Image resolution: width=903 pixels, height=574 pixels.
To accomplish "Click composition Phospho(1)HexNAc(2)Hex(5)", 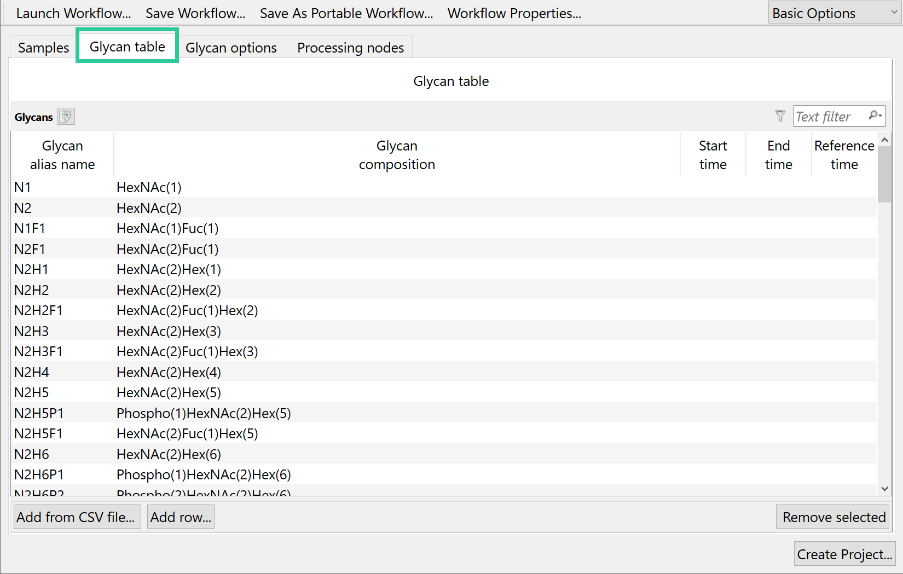I will click(x=204, y=413).
